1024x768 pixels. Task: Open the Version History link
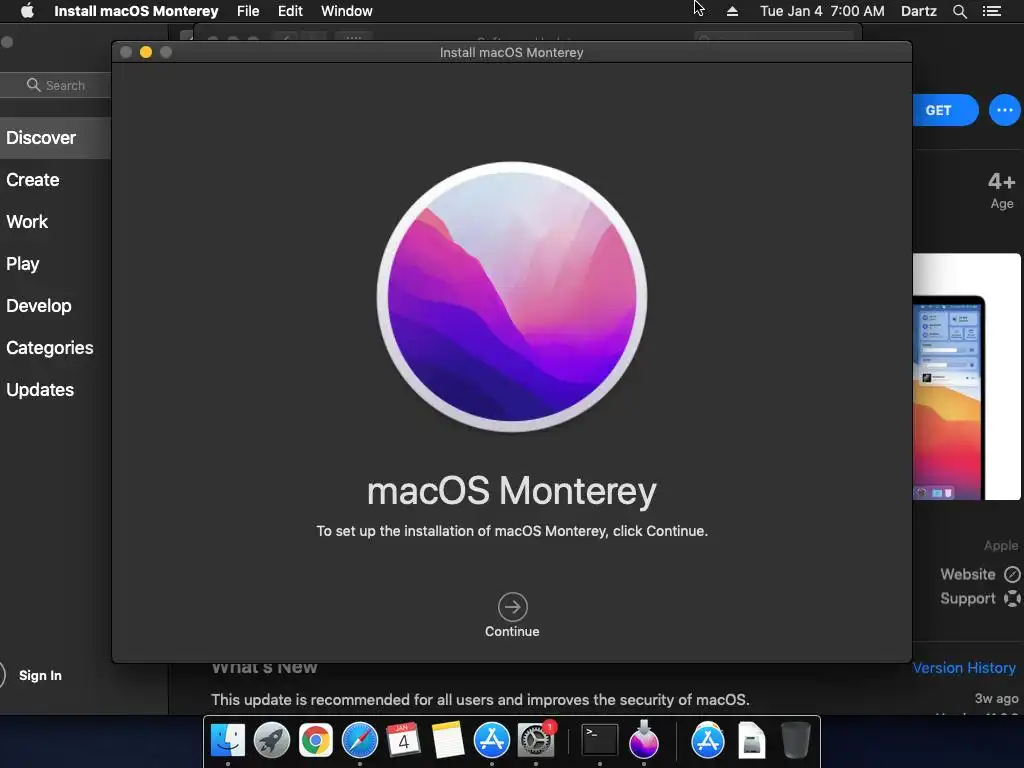tap(964, 667)
